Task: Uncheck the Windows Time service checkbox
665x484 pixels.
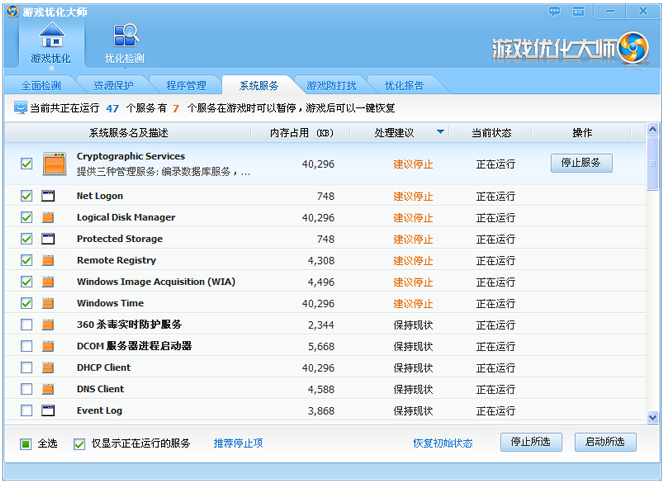Action: click(27, 303)
